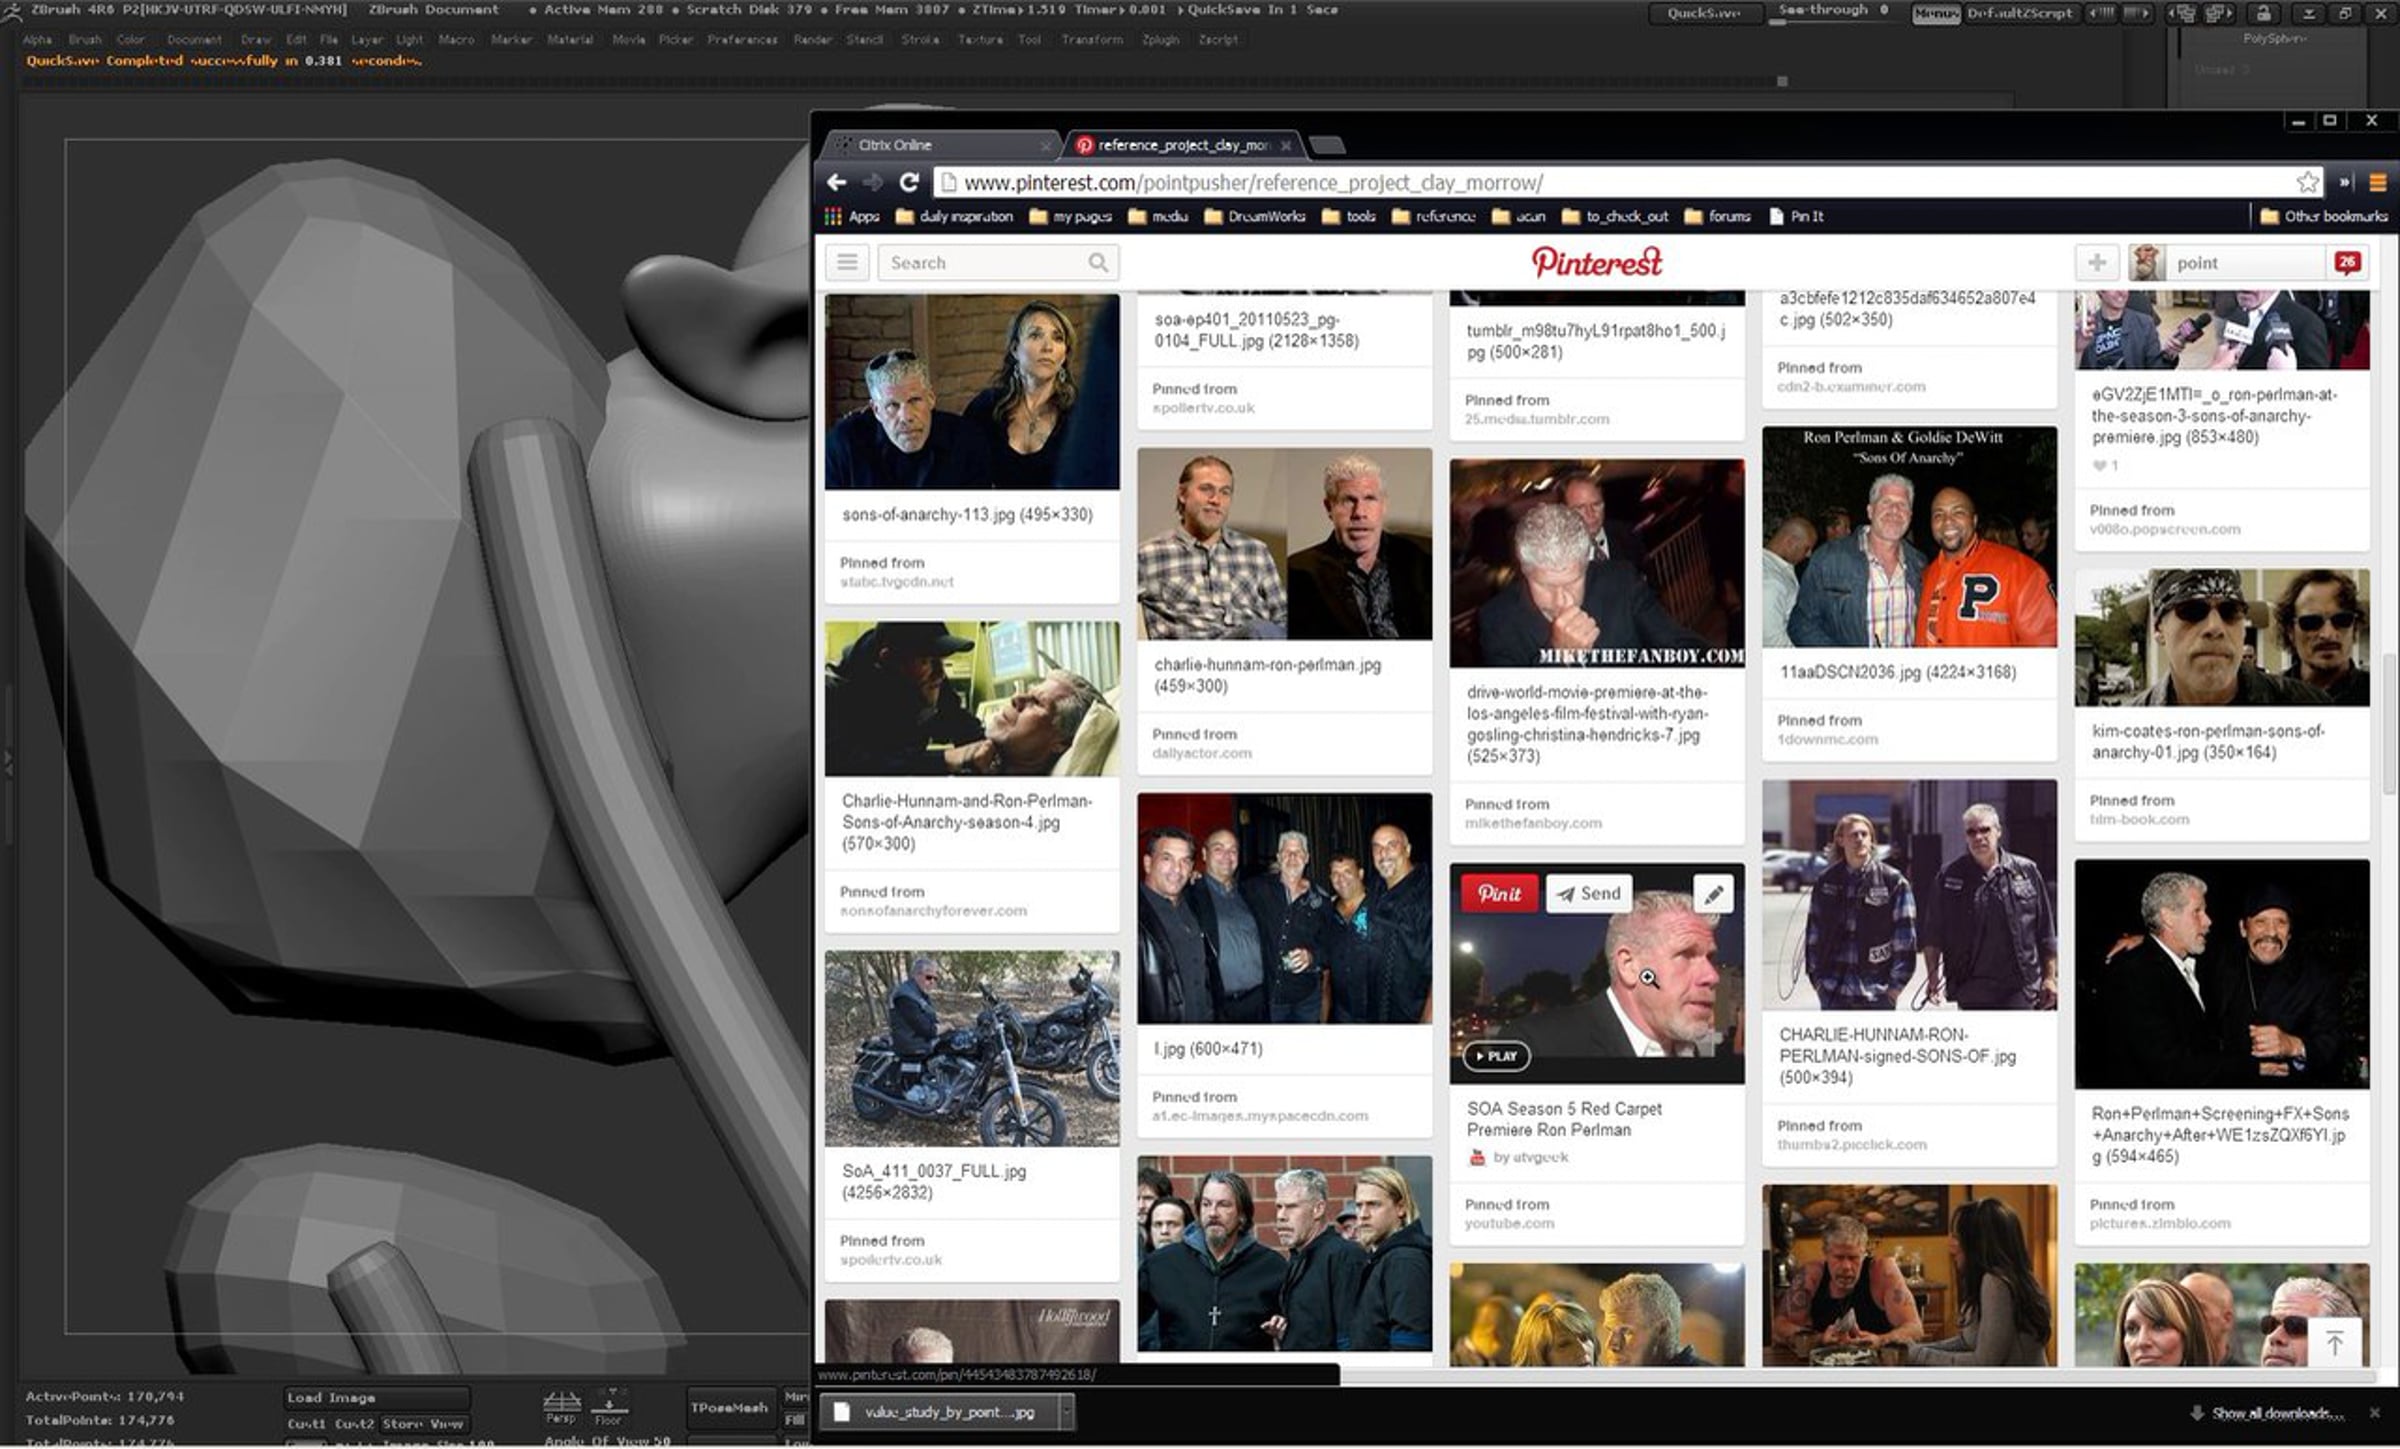This screenshot has width=2400, height=1449.
Task: Open the sons-of-anarchy-113.jpg pin thumbnail
Action: click(x=972, y=391)
